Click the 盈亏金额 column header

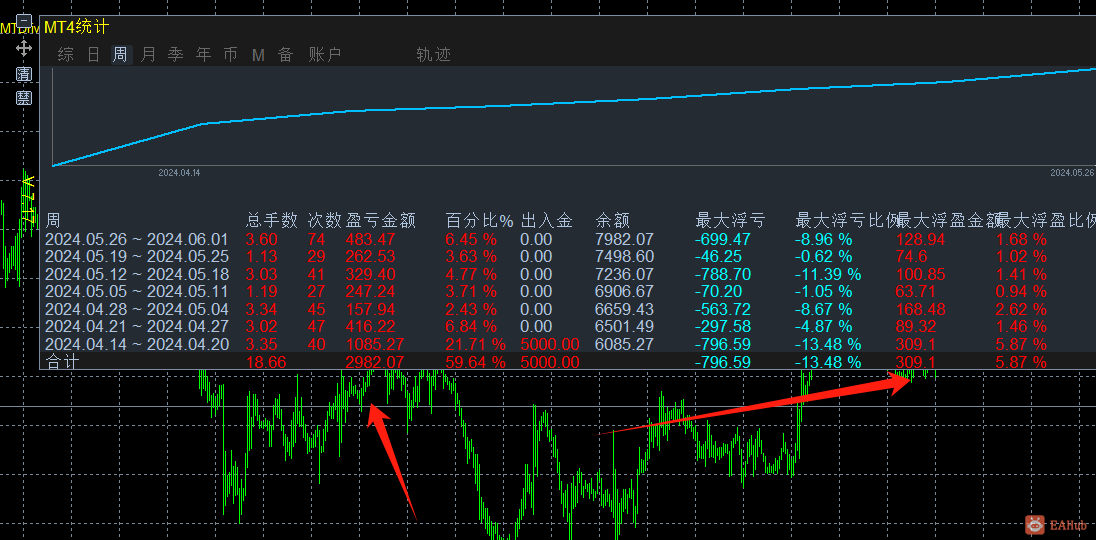[x=381, y=221]
